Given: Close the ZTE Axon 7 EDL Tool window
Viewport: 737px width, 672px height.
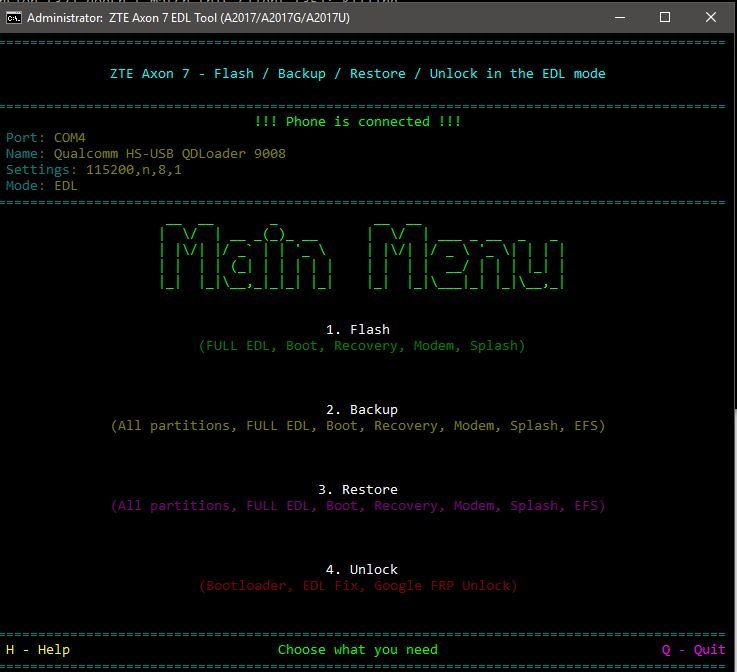Looking at the screenshot, I should (x=711, y=17).
